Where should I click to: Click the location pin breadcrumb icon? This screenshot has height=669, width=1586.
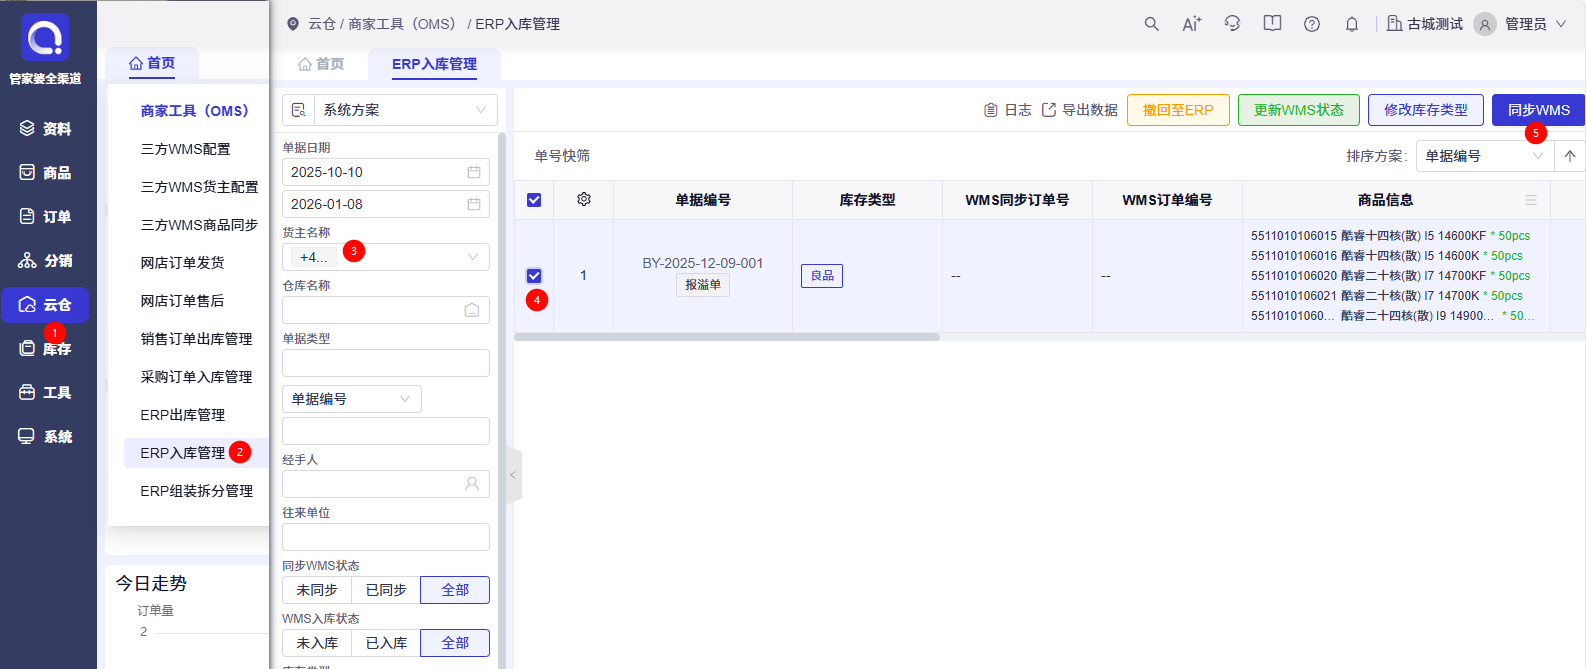coord(293,24)
